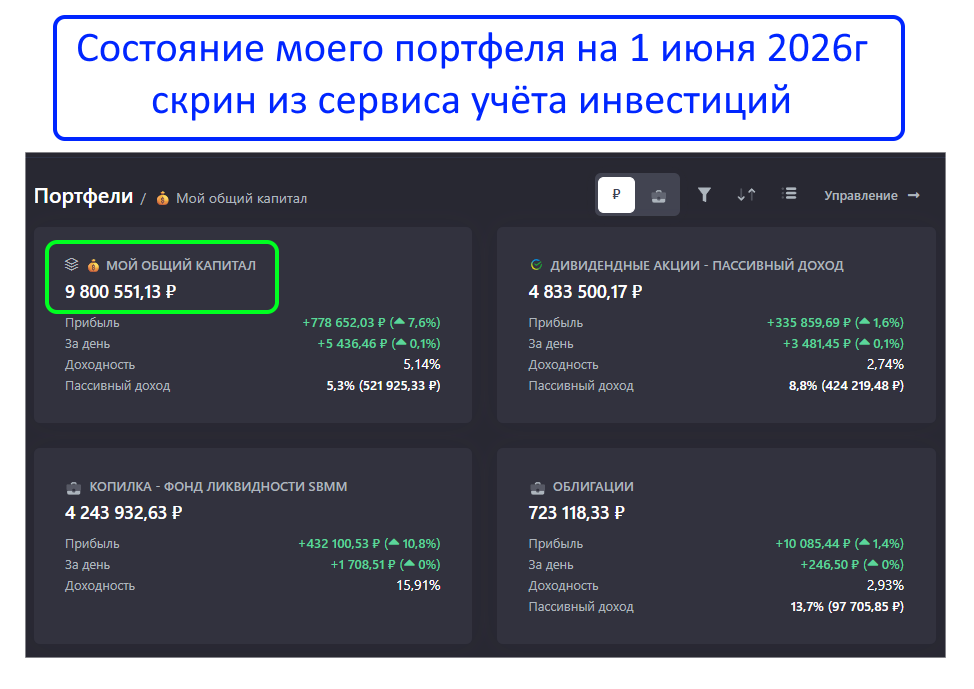Click daily change +1 708,51 ₽
Screen dimensions: 974x689
coord(385,565)
